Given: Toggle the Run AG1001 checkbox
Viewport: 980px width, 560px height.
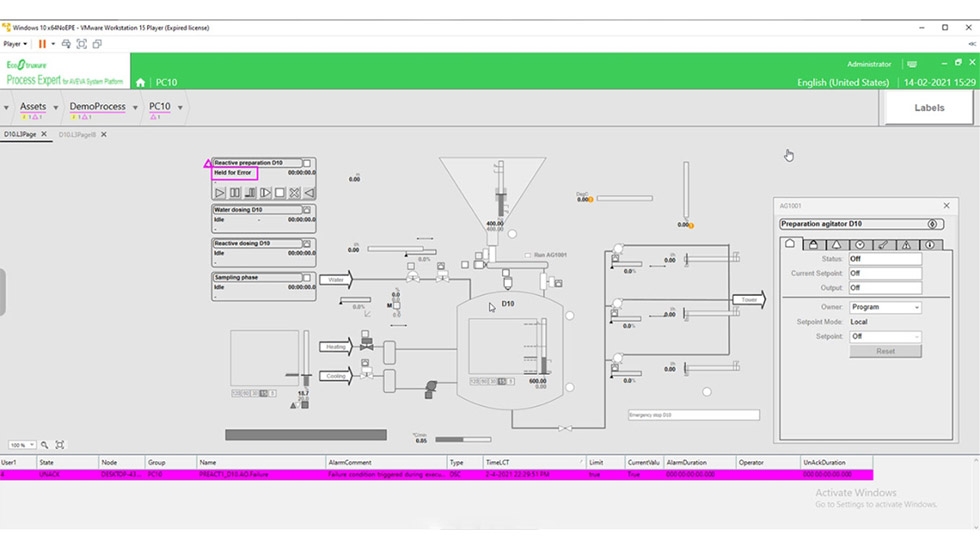Looking at the screenshot, I should (528, 255).
